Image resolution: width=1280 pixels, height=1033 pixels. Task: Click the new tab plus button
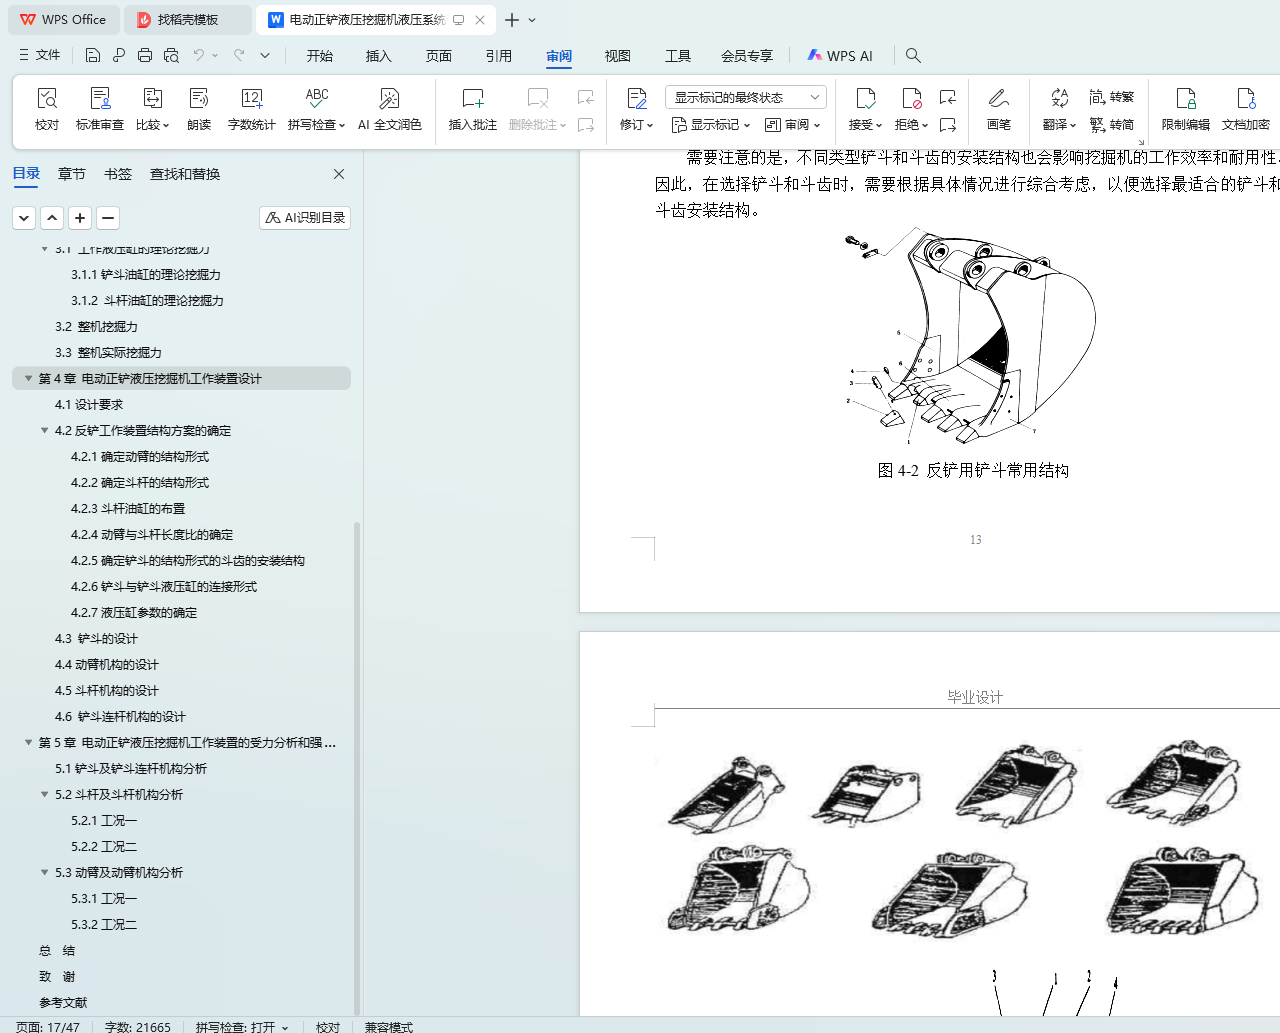click(x=512, y=20)
